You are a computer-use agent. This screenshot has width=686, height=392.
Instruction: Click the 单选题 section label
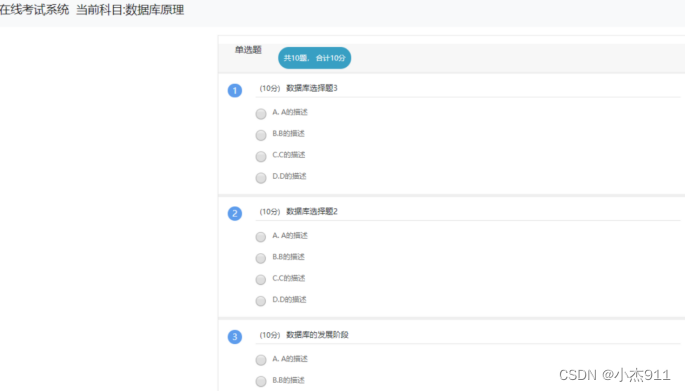pyautogui.click(x=248, y=50)
